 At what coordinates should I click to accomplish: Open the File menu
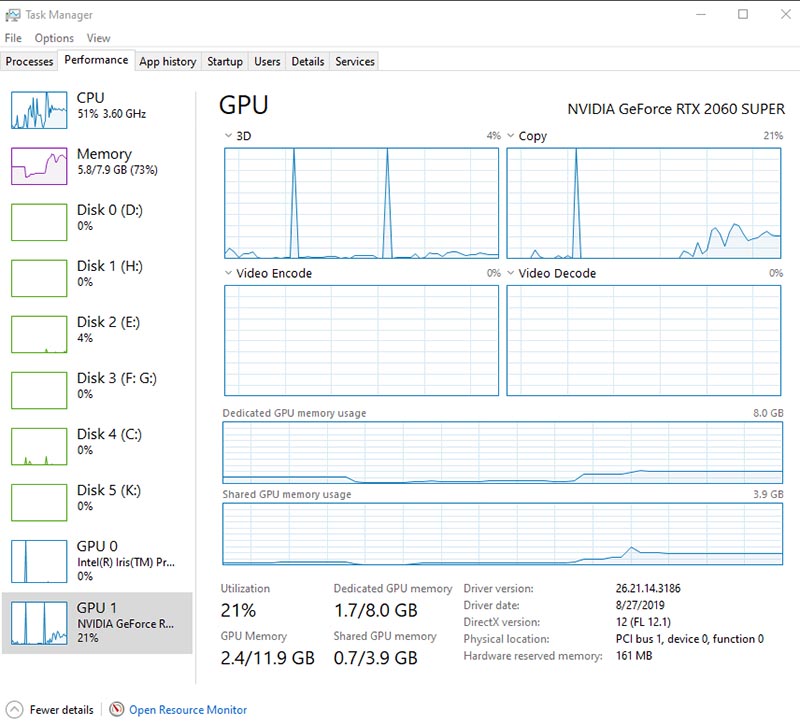pyautogui.click(x=13, y=38)
